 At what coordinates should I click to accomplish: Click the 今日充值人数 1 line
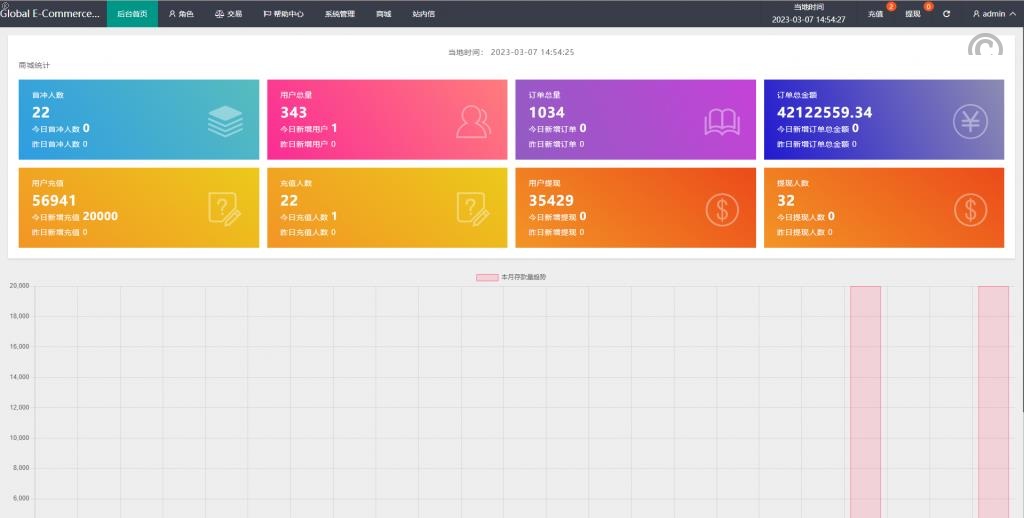309,216
